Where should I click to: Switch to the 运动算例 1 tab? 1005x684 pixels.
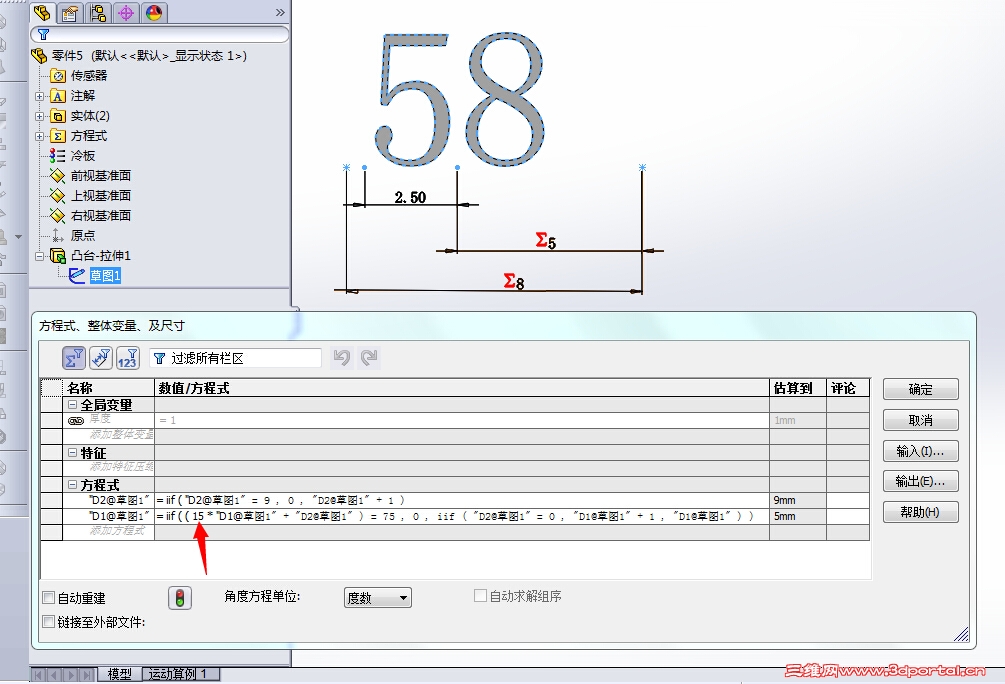point(179,674)
